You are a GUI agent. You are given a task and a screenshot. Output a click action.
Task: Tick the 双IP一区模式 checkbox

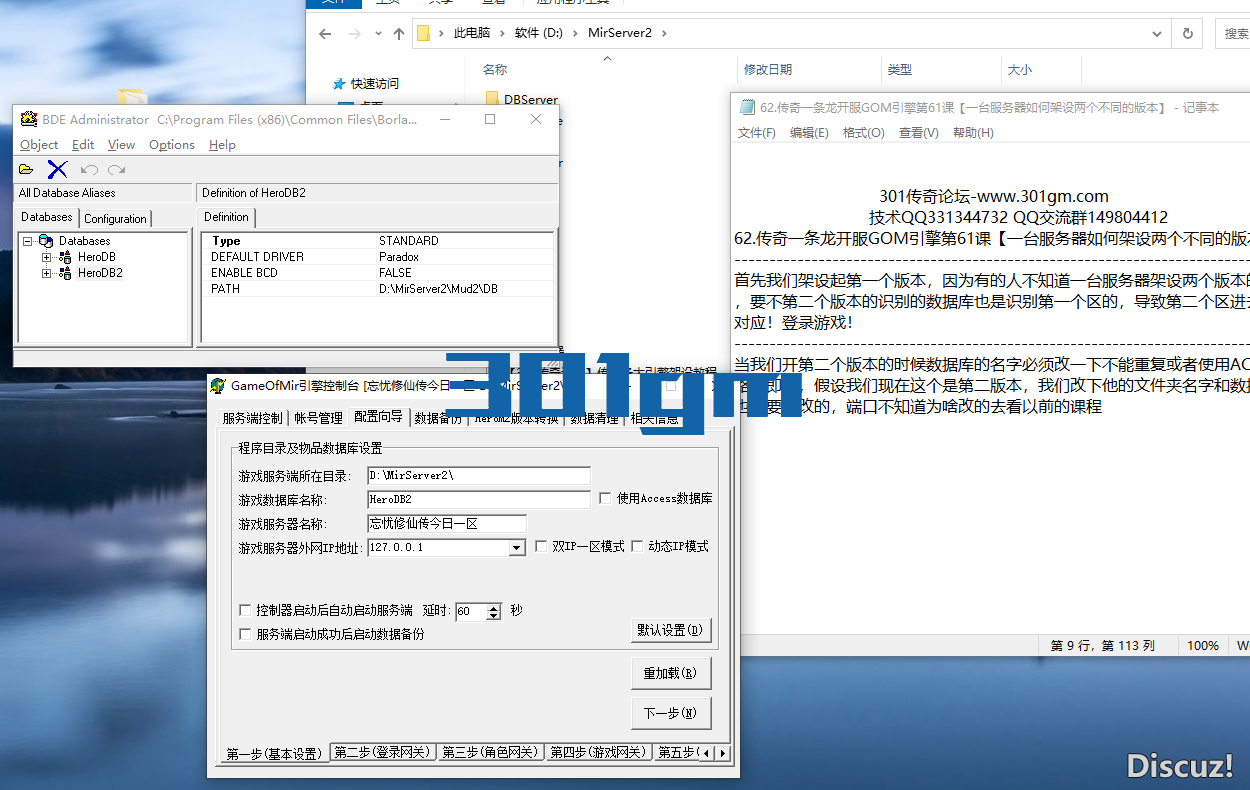click(x=541, y=547)
